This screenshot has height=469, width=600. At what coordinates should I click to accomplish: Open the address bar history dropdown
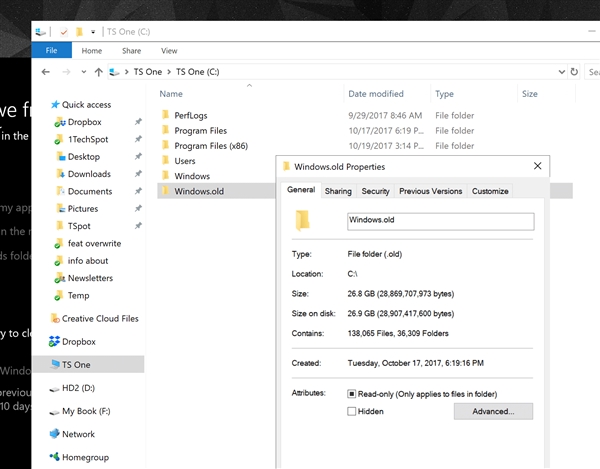[x=559, y=72]
